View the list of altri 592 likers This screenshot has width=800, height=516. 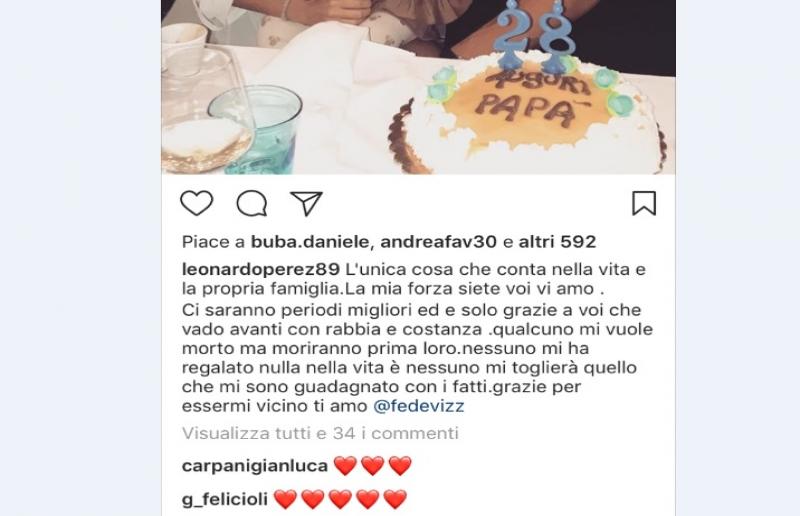557,241
